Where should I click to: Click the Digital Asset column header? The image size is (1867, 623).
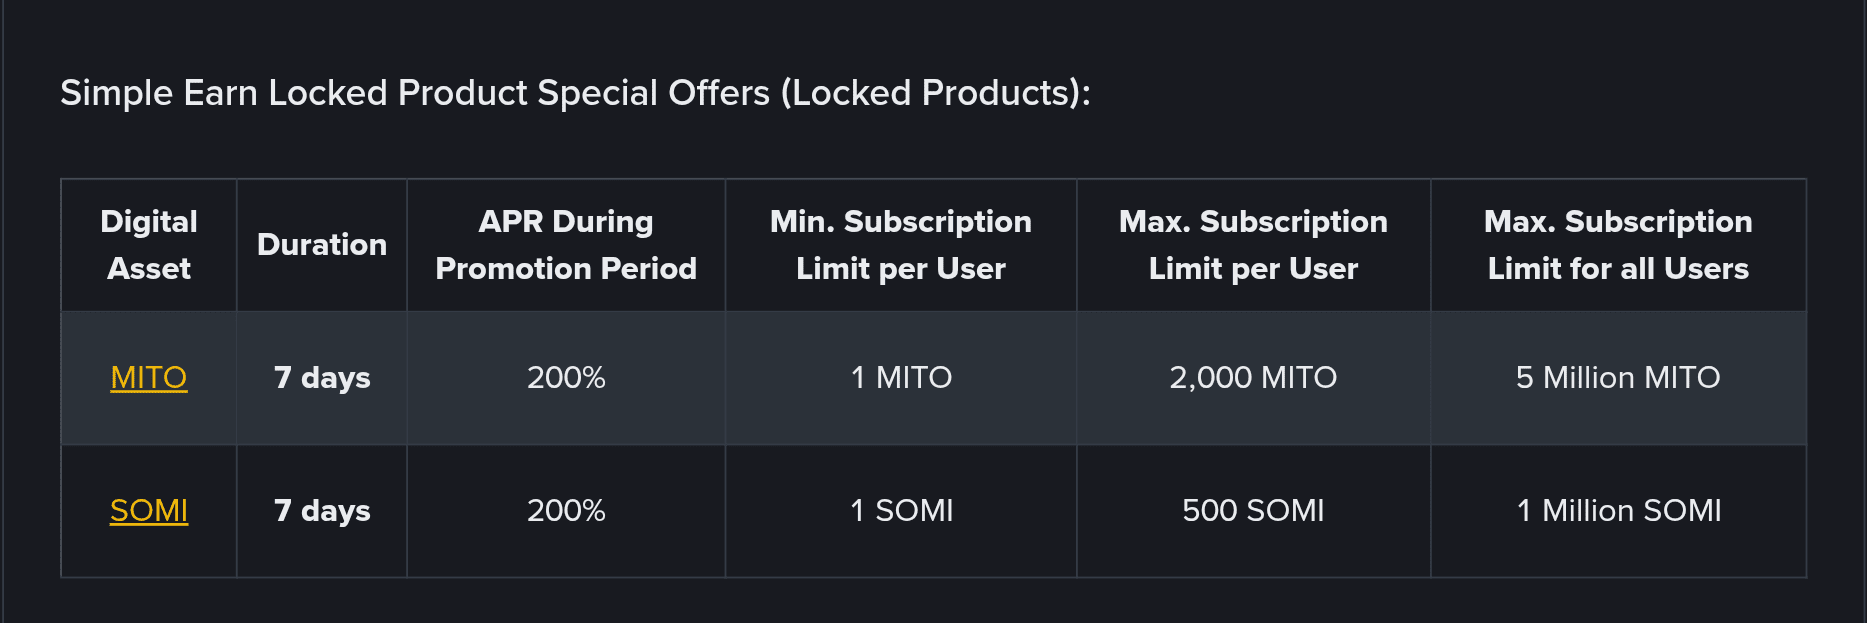point(149,245)
